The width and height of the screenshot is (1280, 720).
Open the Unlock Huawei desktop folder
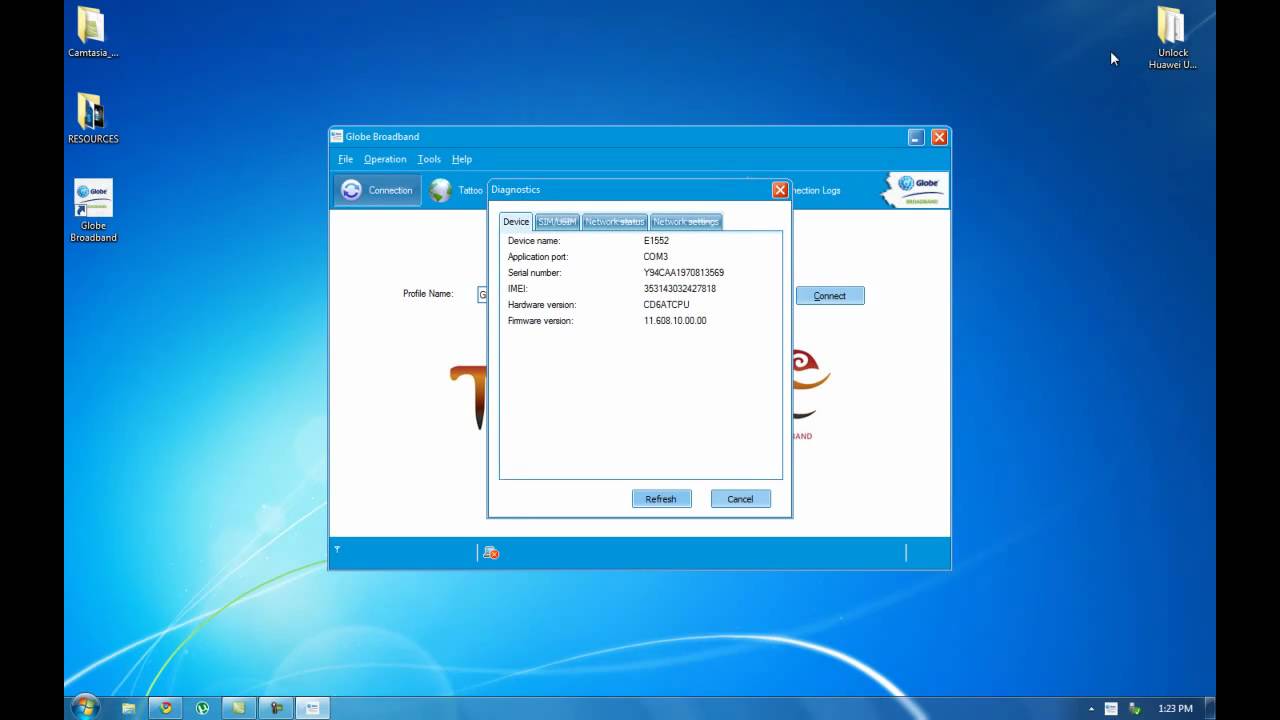[1172, 39]
